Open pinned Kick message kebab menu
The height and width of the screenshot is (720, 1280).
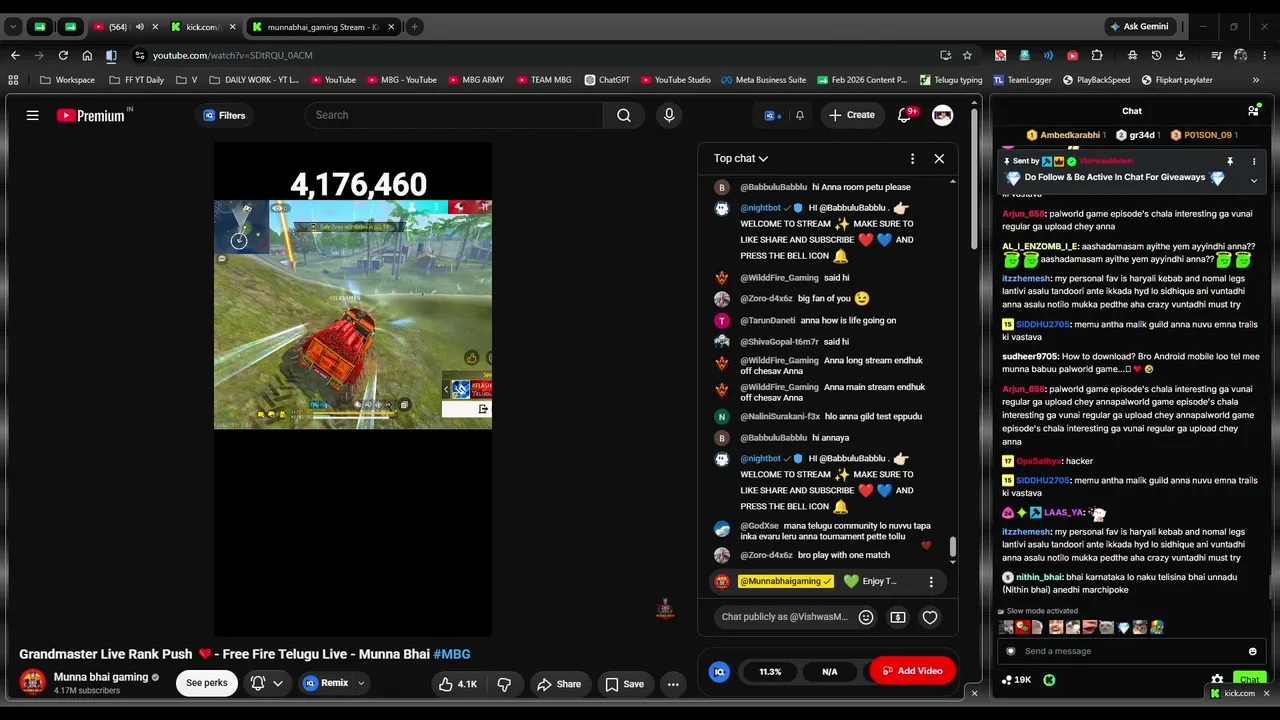click(x=1253, y=161)
